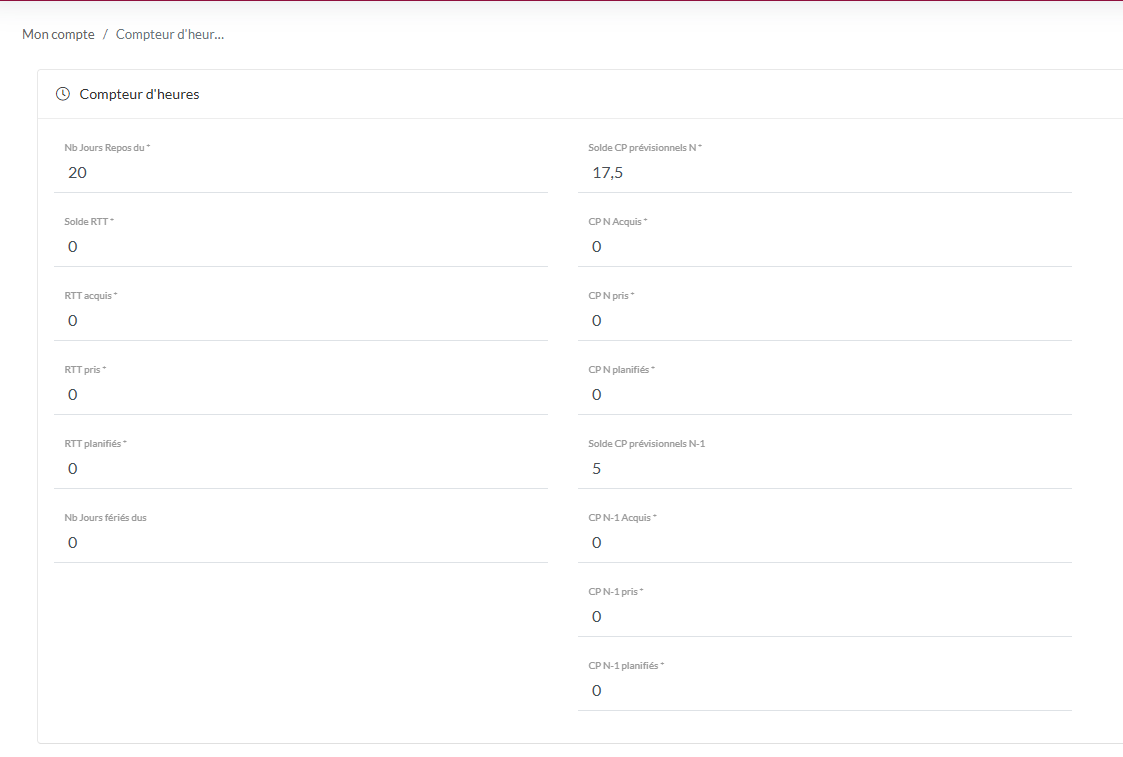The height and width of the screenshot is (757, 1123).
Task: Select the Nb Jours Repos du field
Action: (x=300, y=173)
